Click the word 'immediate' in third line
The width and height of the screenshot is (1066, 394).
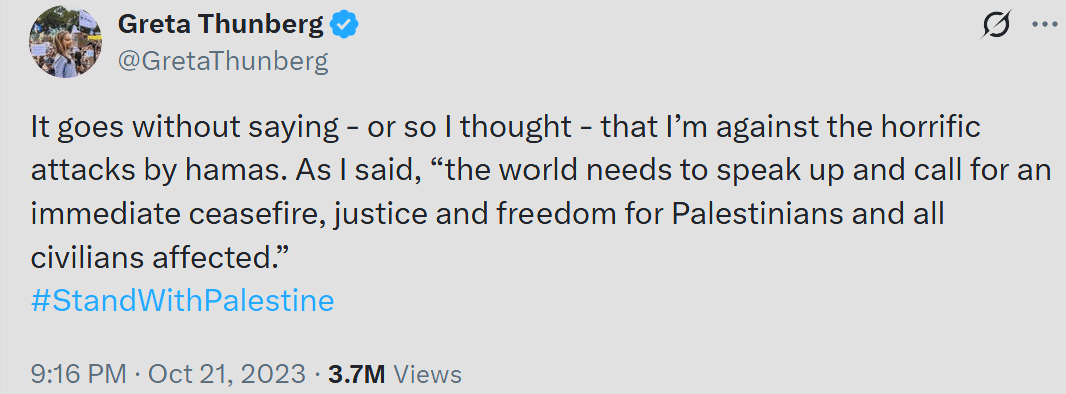coord(94,214)
